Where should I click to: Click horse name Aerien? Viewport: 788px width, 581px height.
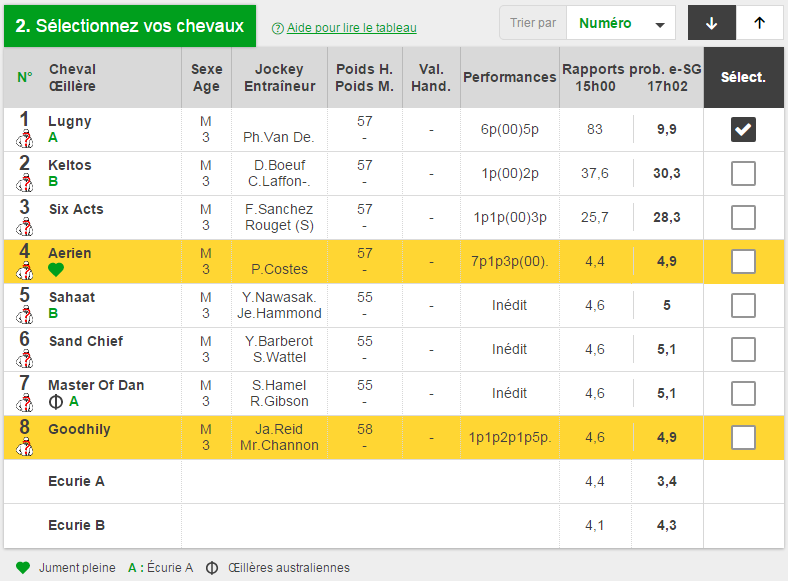click(x=70, y=253)
